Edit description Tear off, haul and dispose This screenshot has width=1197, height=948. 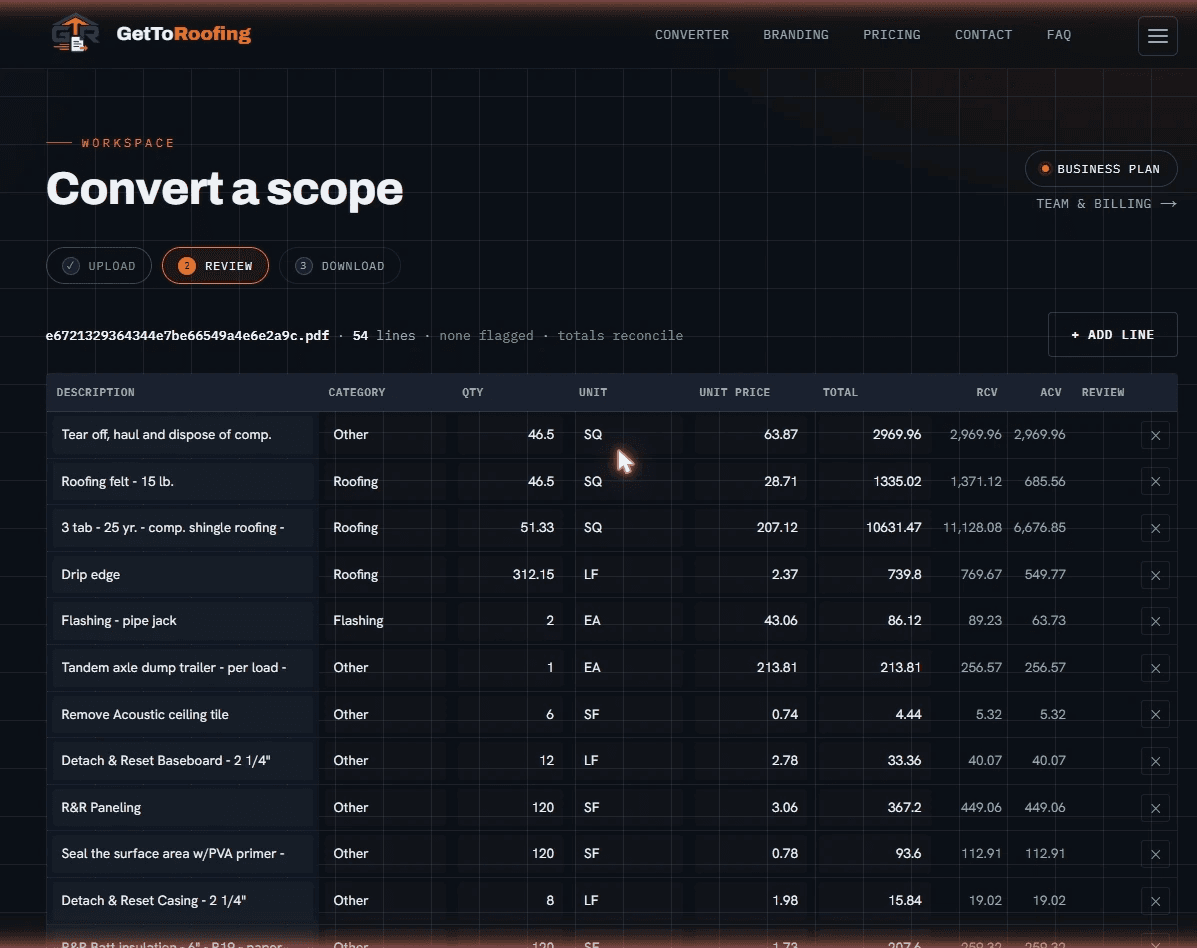click(x=183, y=434)
